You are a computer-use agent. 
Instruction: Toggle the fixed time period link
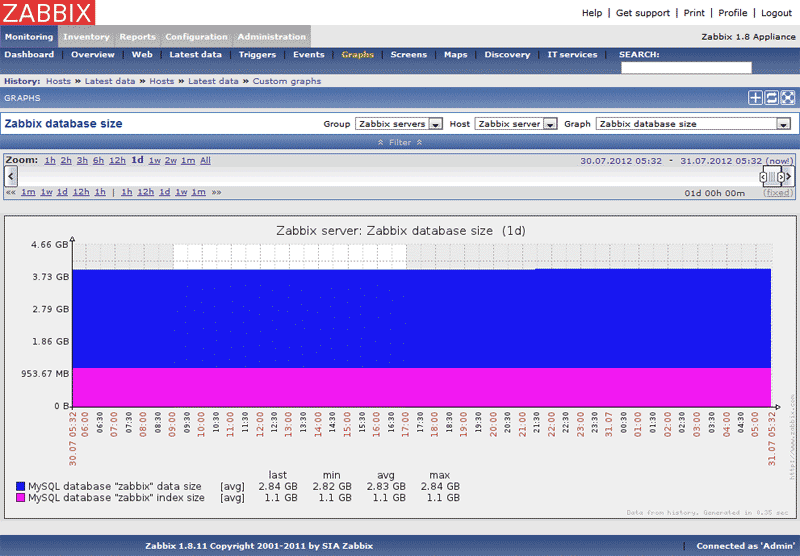(778, 193)
